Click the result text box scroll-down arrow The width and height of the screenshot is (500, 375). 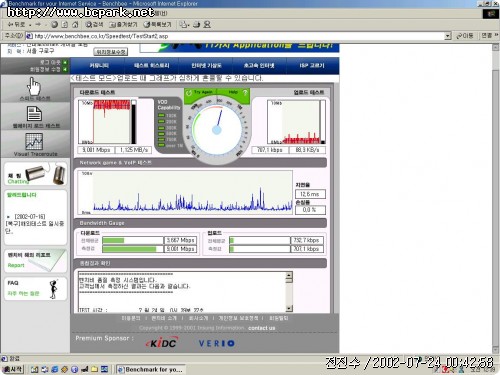[x=289, y=308]
